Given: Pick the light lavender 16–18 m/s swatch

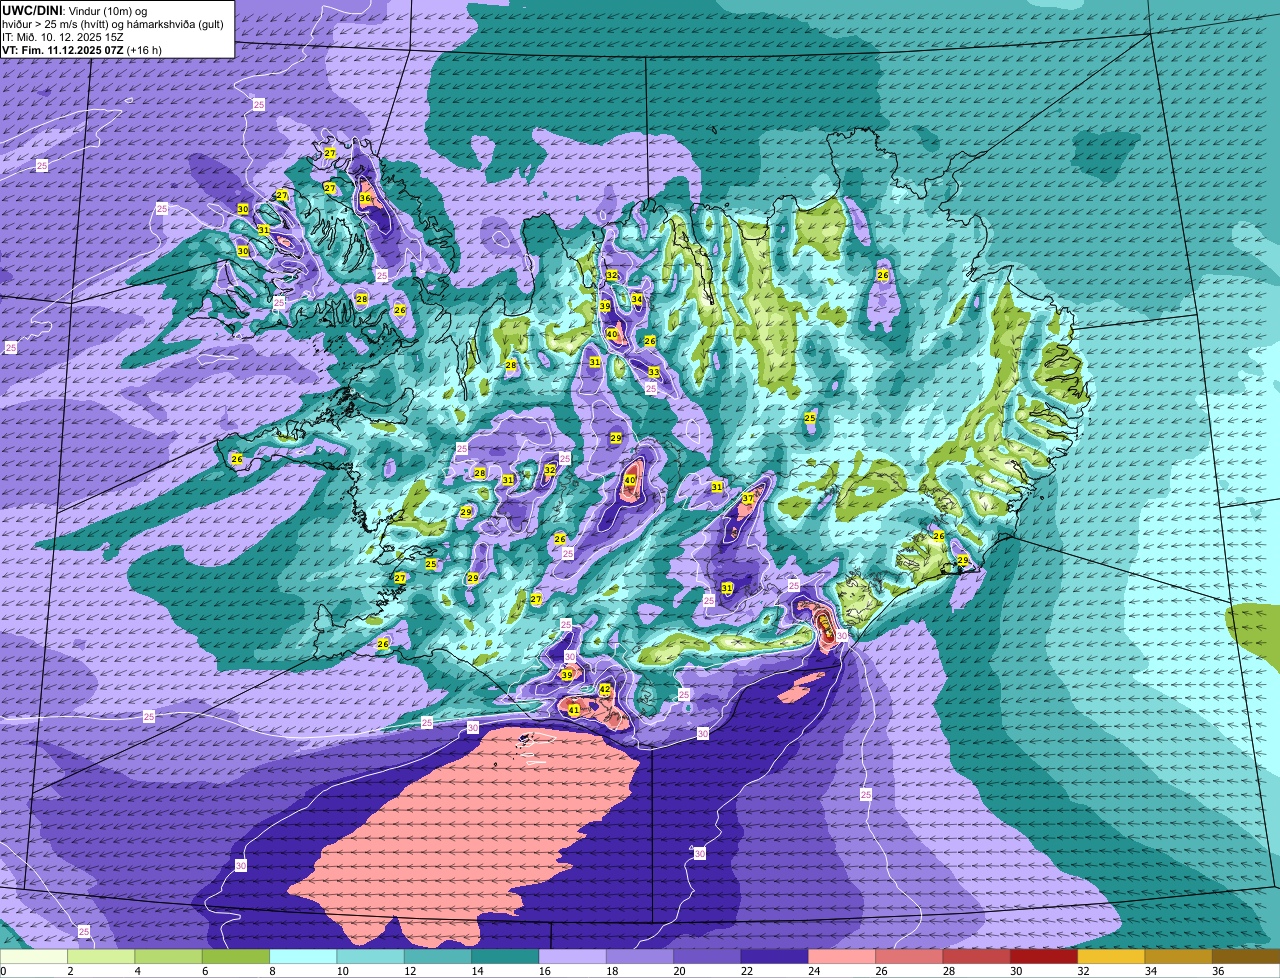Looking at the screenshot, I should [572, 957].
